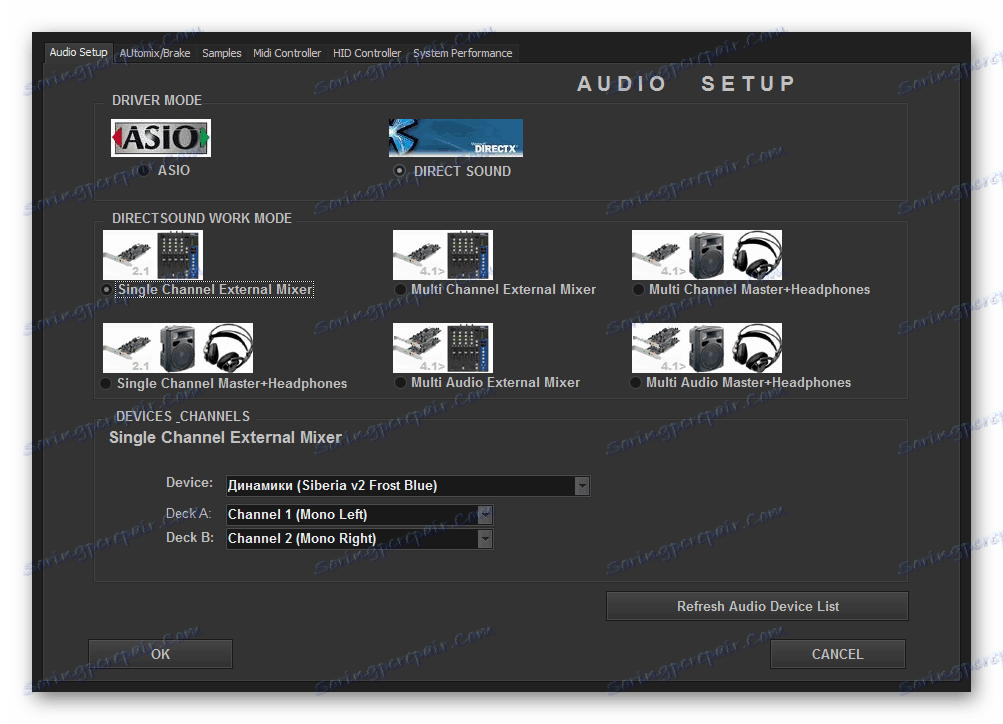The height and width of the screenshot is (724, 1003).
Task: Click the 'DEVICES _CHANNELS' group label
Action: click(183, 416)
